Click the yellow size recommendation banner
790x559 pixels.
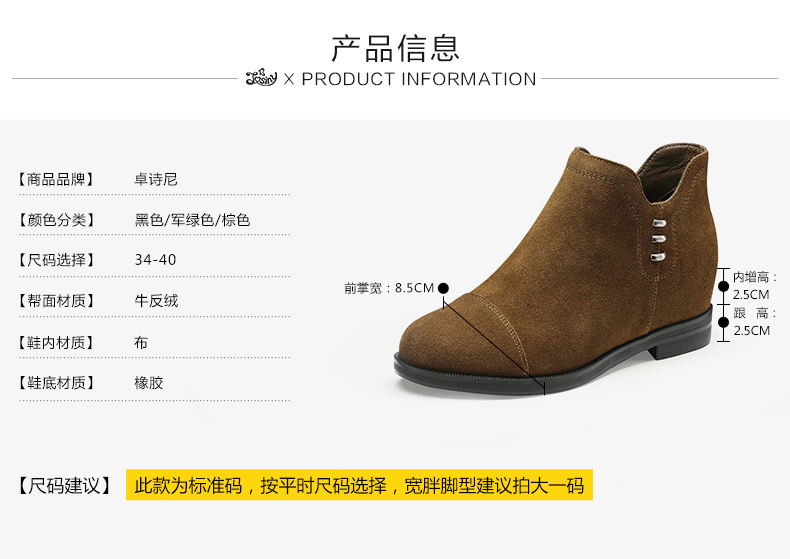(x=359, y=485)
